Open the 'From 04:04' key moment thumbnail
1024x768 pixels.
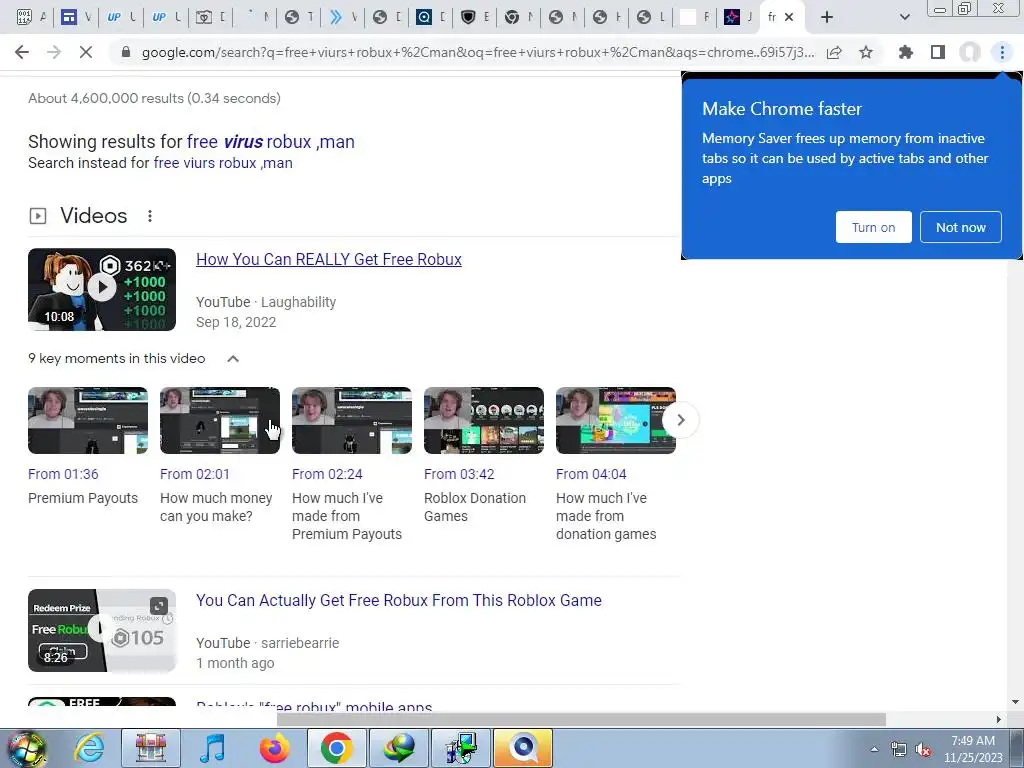coord(615,421)
